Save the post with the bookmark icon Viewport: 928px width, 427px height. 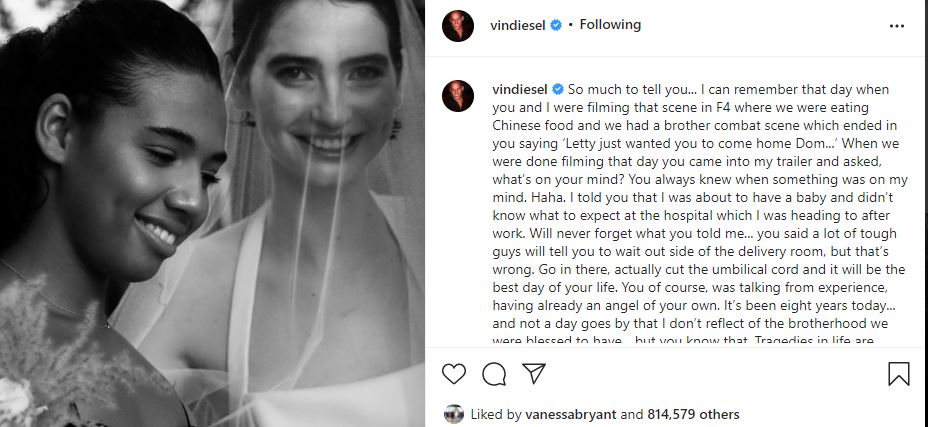[x=898, y=374]
